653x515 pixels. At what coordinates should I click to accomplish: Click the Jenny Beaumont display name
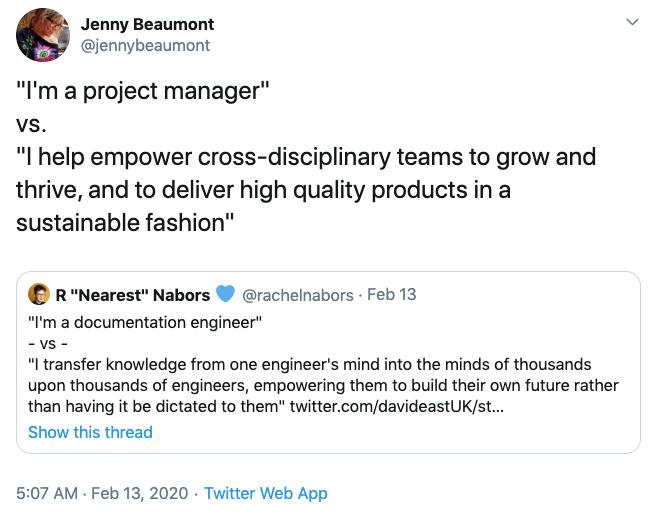tap(146, 24)
